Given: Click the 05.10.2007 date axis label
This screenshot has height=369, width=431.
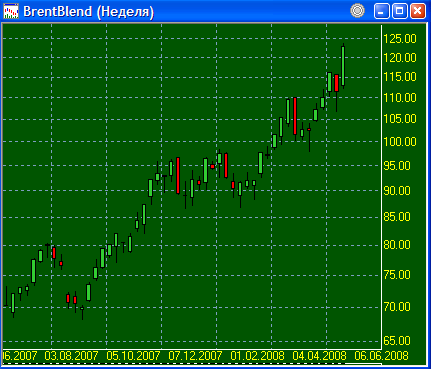Looking at the screenshot, I should [x=133, y=356].
